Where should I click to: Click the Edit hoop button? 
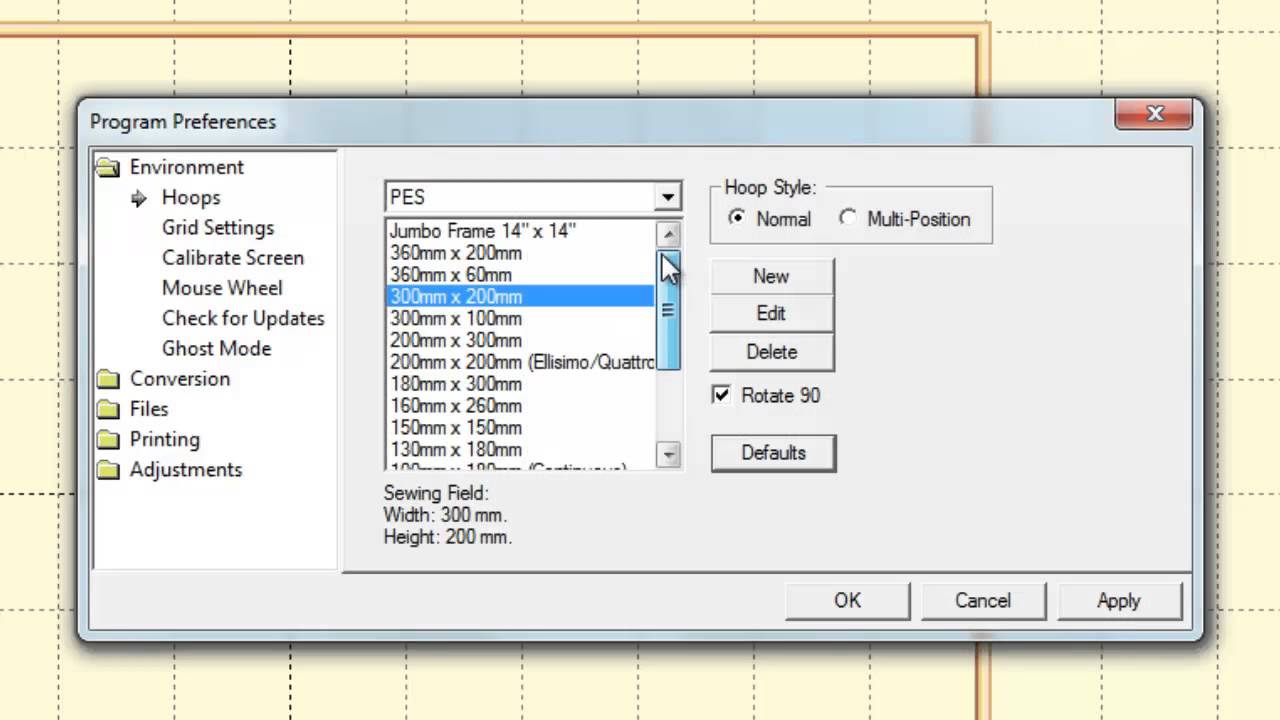(771, 313)
